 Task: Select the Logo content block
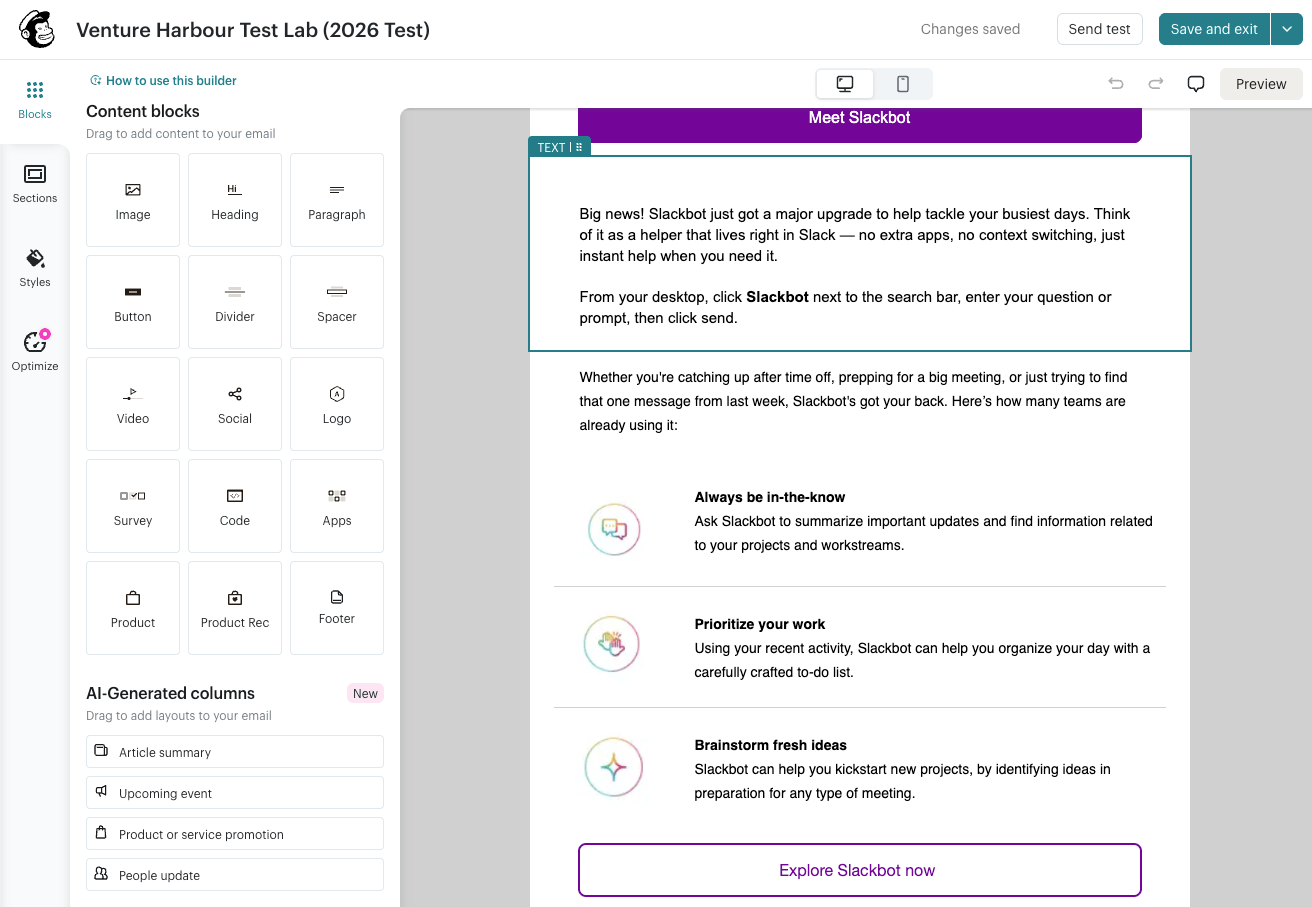(337, 404)
